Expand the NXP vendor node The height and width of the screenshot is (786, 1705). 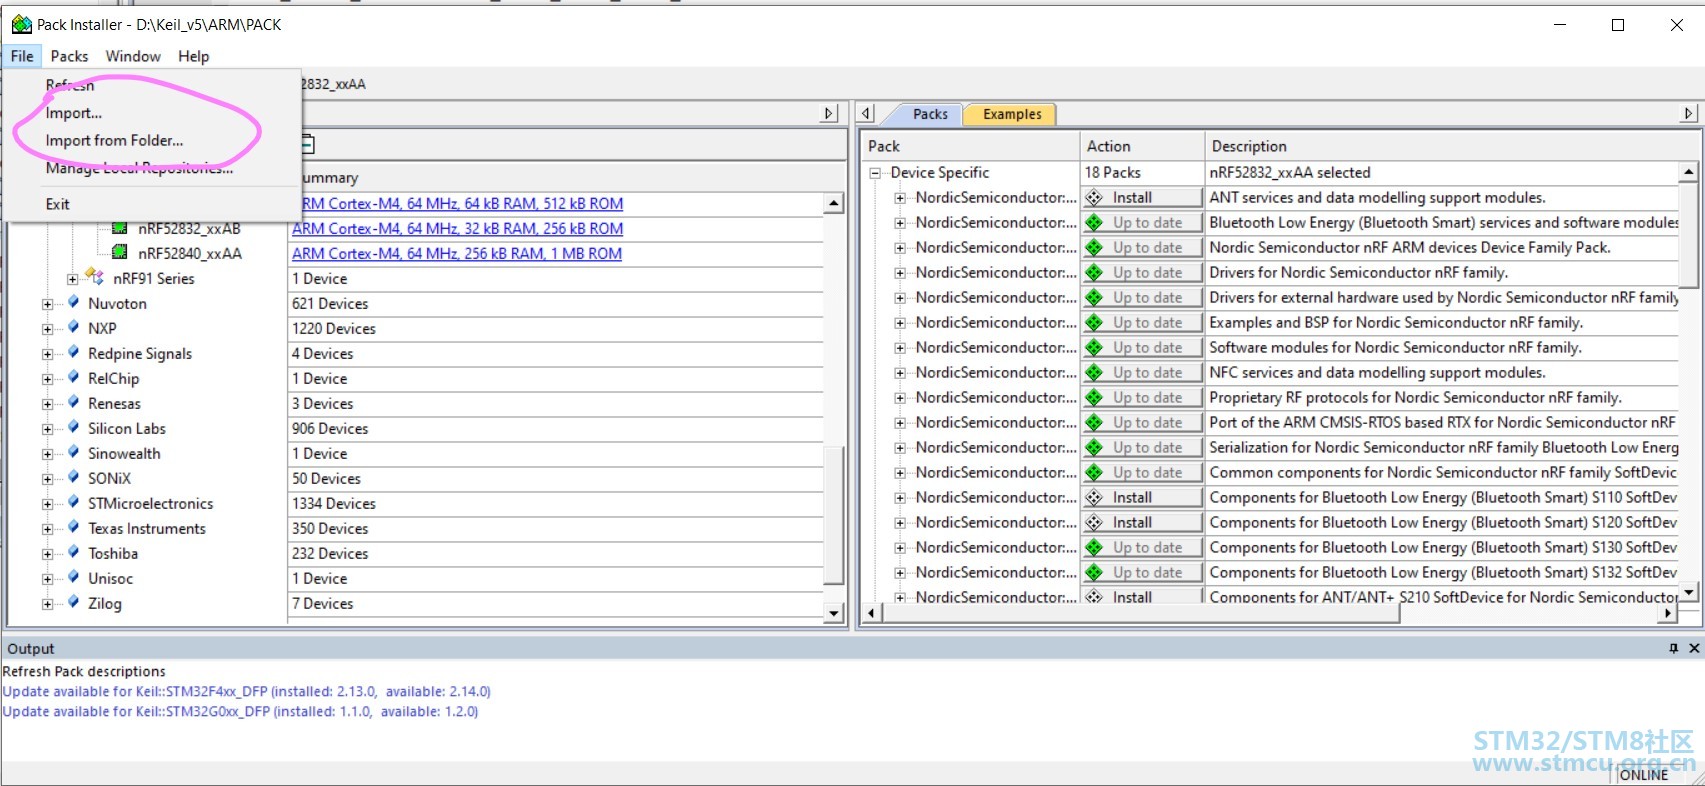click(x=47, y=329)
